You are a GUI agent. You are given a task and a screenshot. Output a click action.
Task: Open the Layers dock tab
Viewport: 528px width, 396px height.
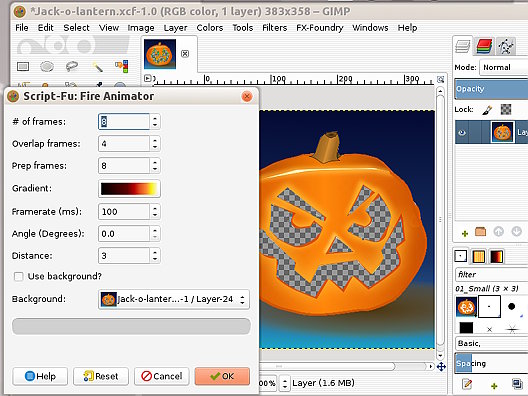(462, 46)
